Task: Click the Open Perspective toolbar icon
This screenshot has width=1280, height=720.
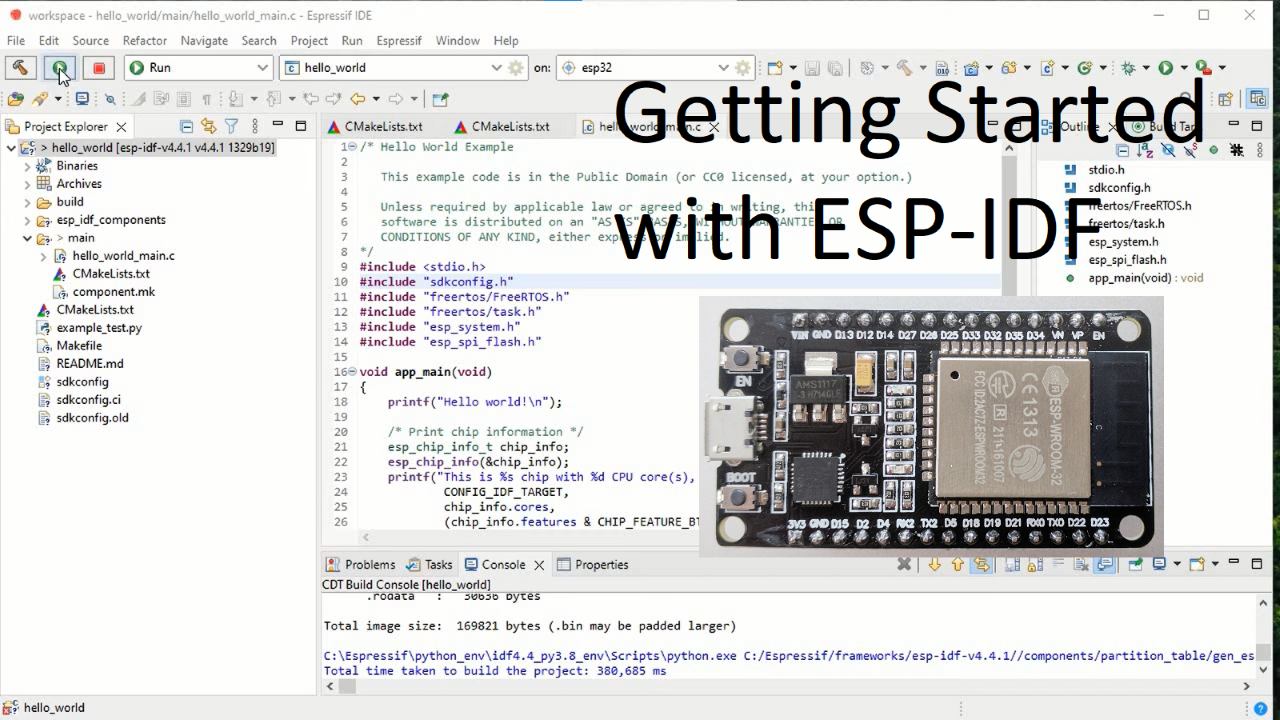Action: pos(1225,99)
